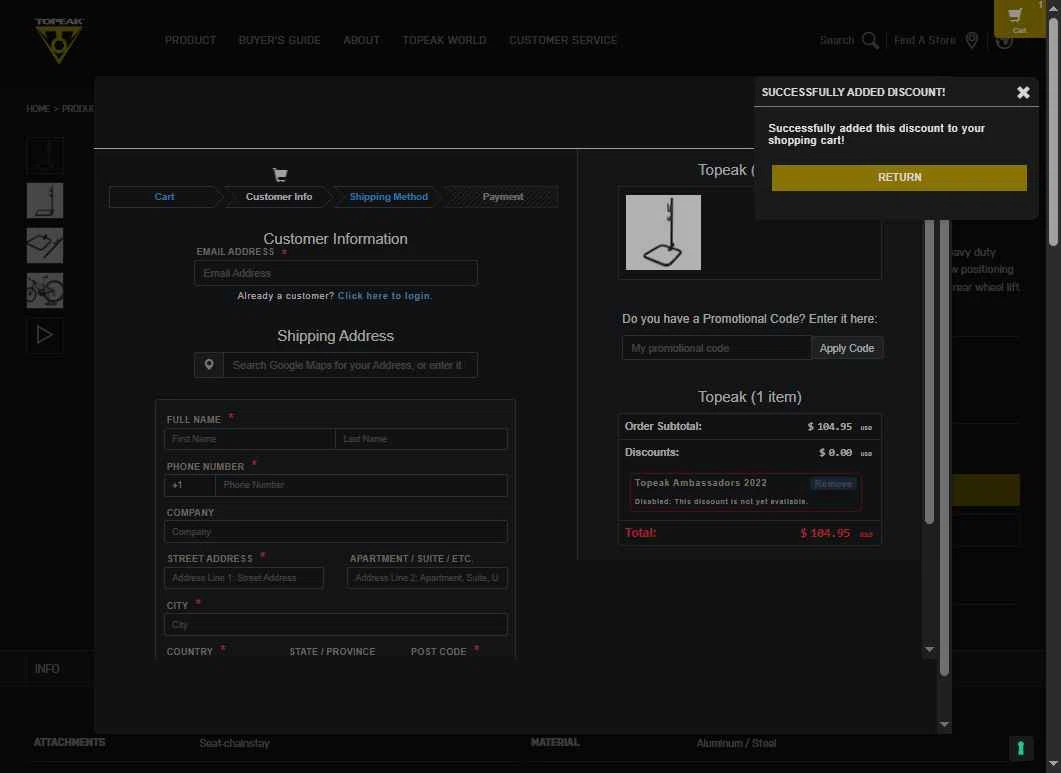Click the HOME breadcrumb link

pyautogui.click(x=38, y=109)
